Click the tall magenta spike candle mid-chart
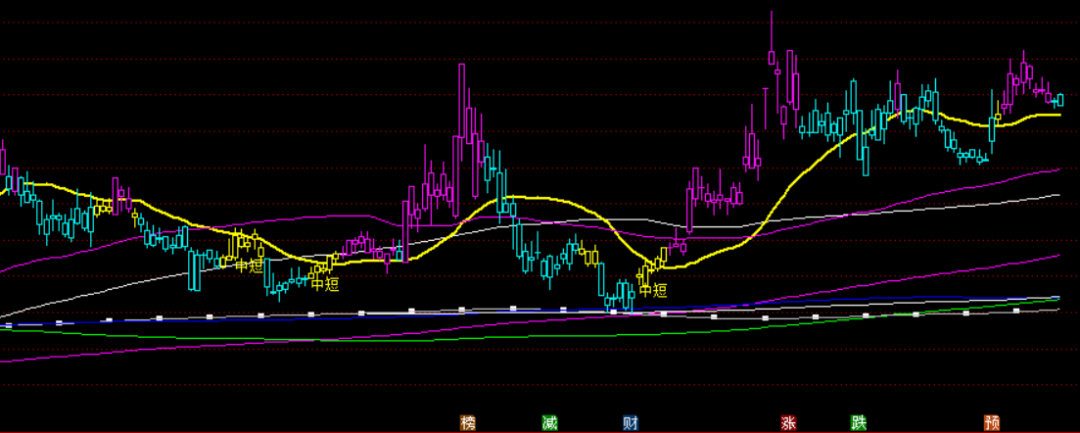 [462, 110]
